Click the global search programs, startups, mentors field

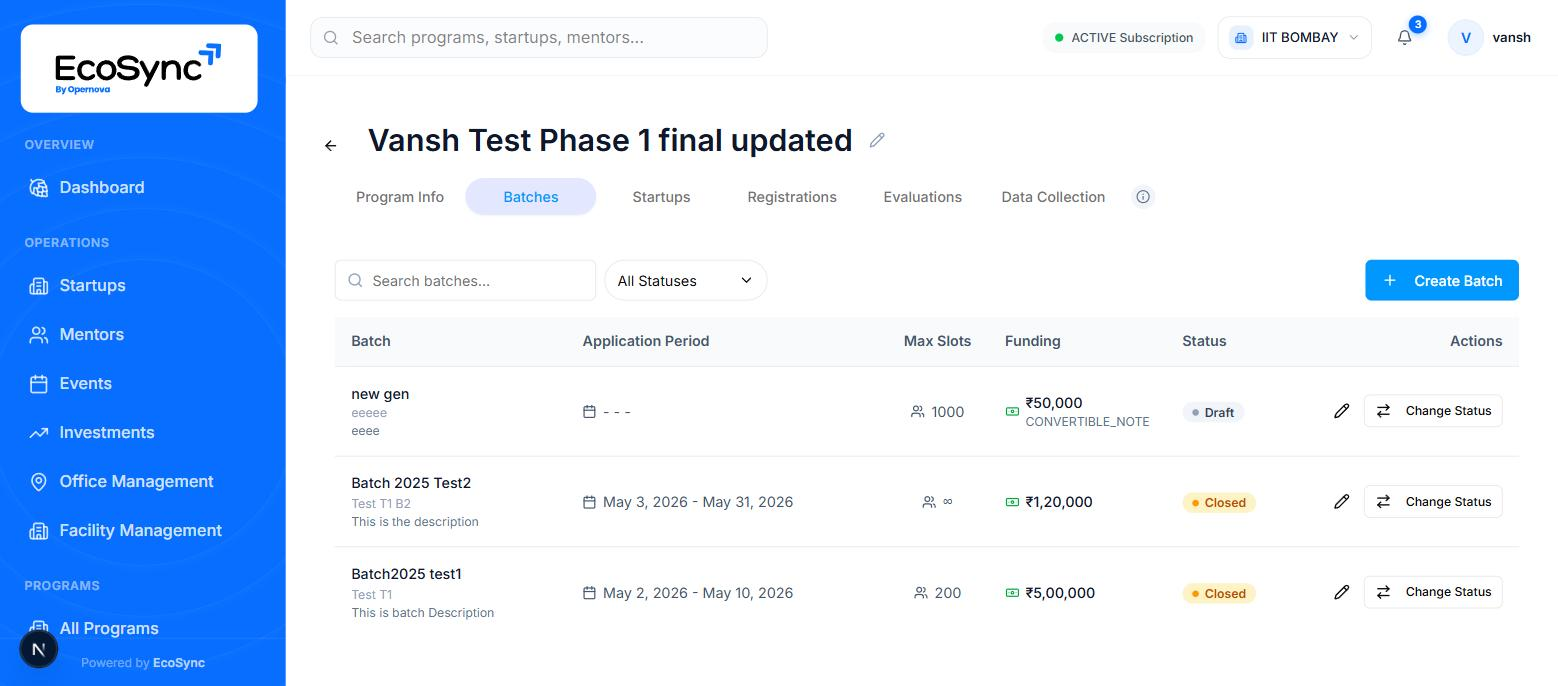(539, 38)
